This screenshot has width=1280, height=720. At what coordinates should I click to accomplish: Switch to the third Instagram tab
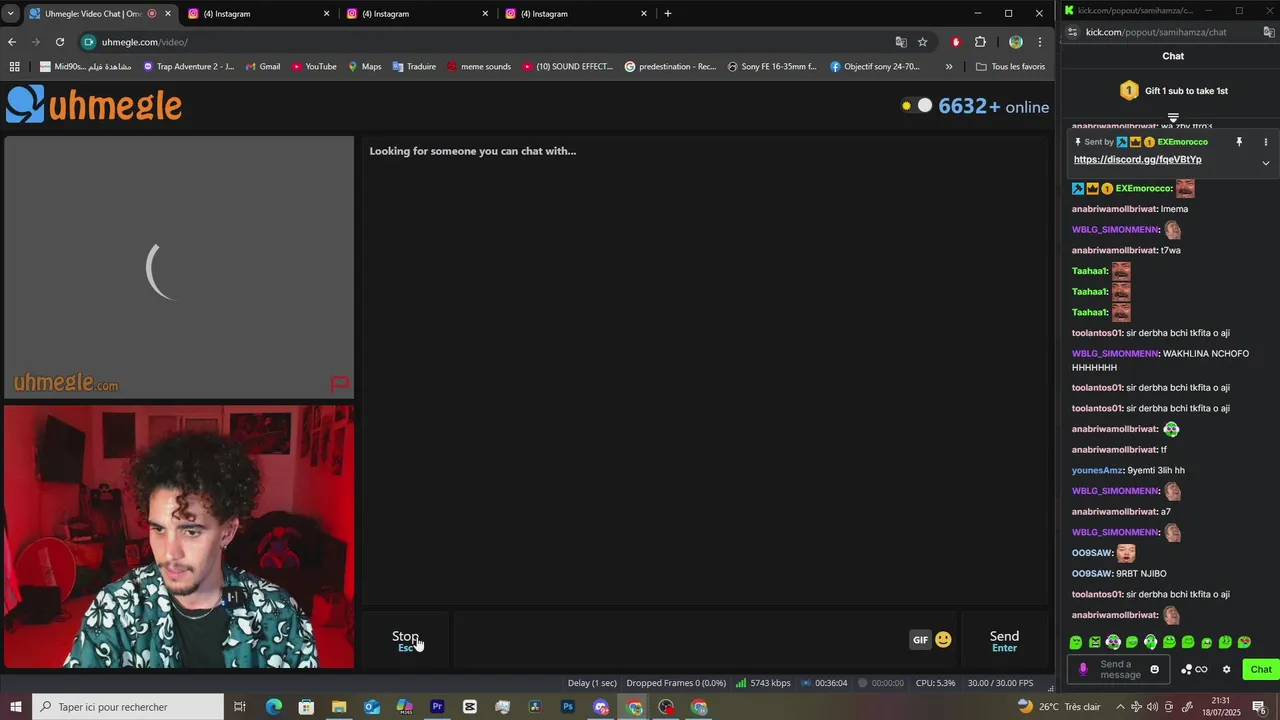pyautogui.click(x=575, y=14)
